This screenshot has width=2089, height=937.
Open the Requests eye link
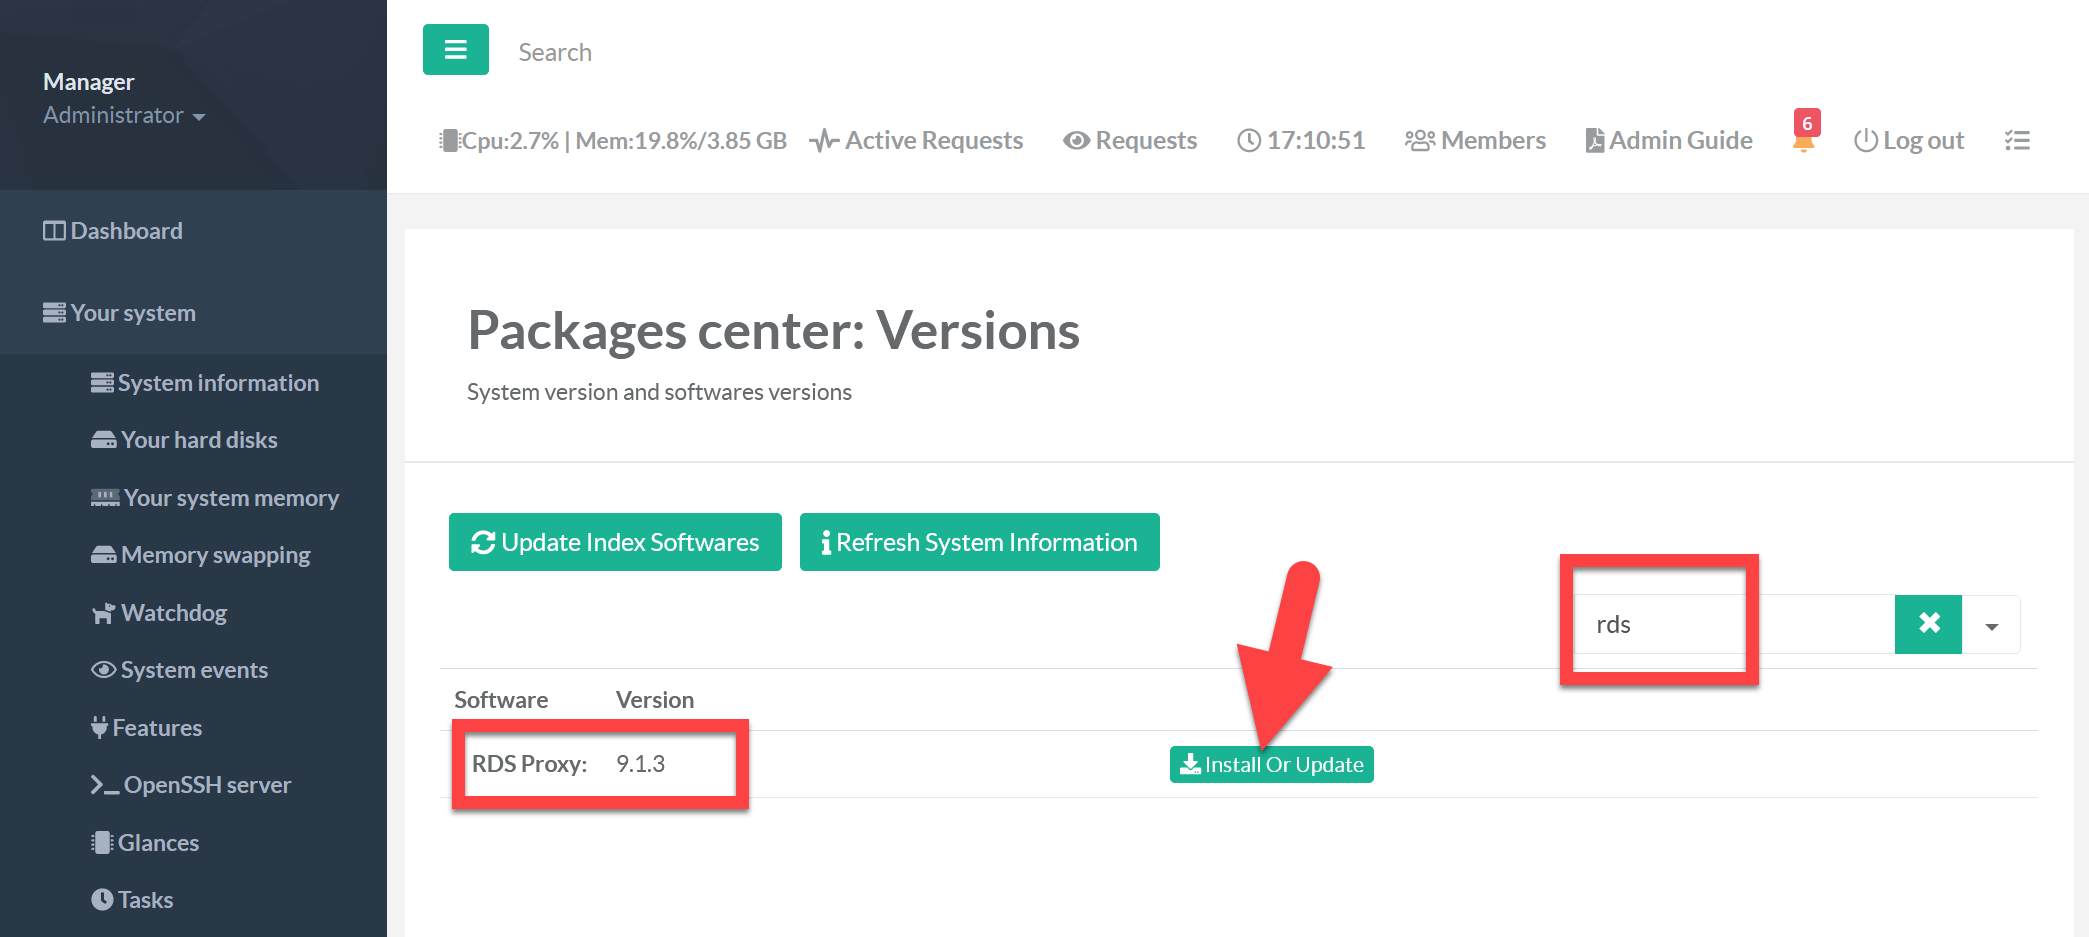tap(1130, 141)
